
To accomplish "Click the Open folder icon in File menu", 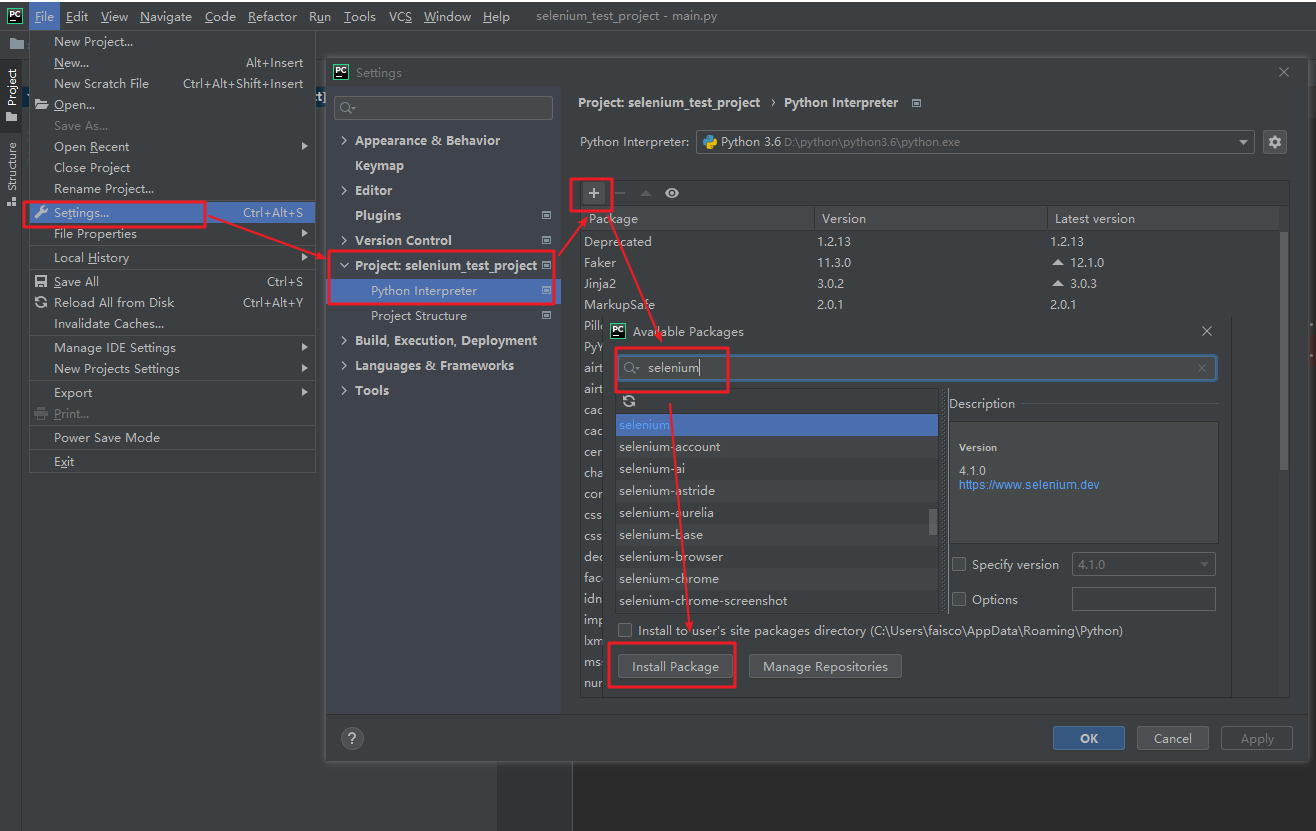I will (x=41, y=104).
